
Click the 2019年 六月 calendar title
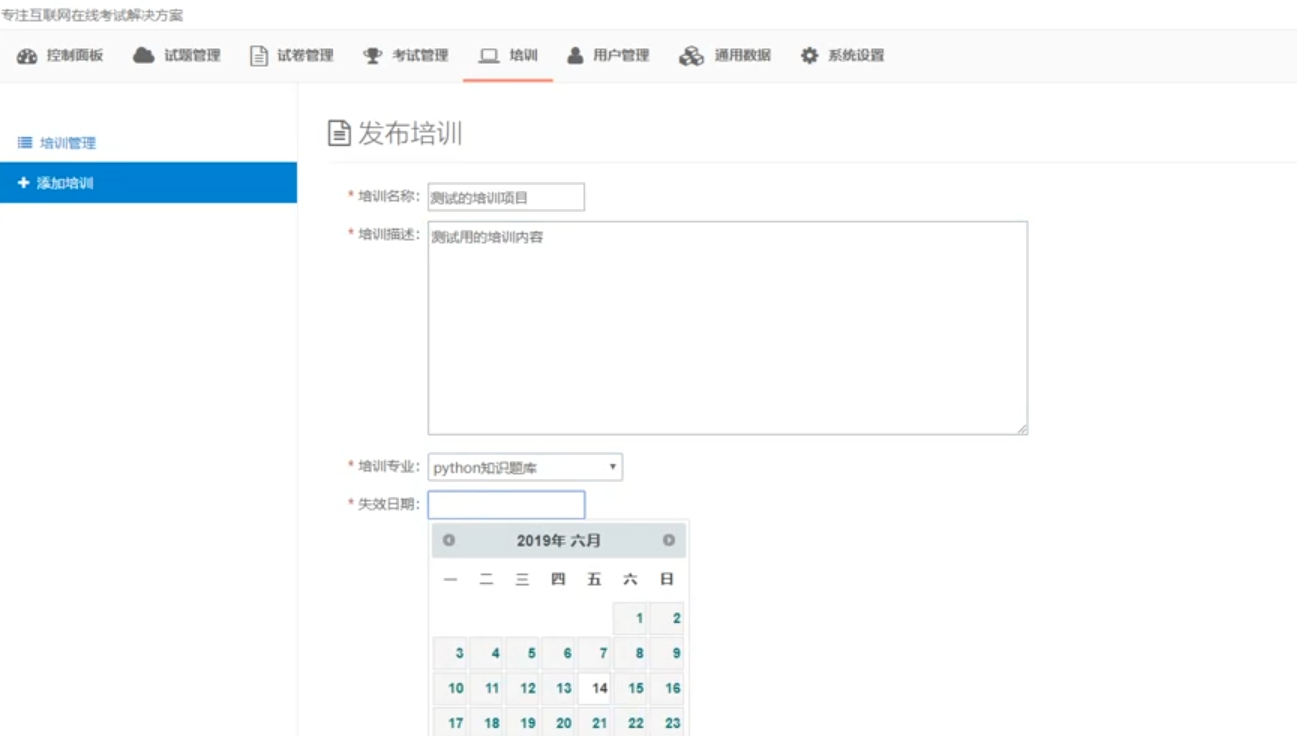click(559, 541)
